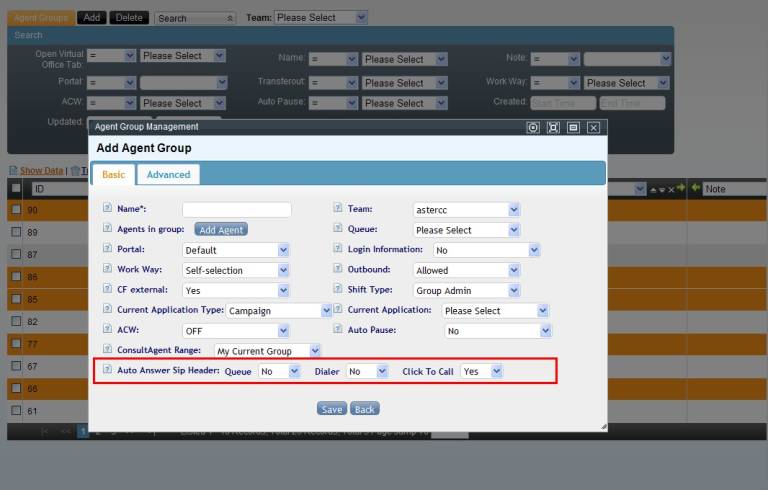Click help icon beside ACW label
768x490 pixels.
(107, 329)
